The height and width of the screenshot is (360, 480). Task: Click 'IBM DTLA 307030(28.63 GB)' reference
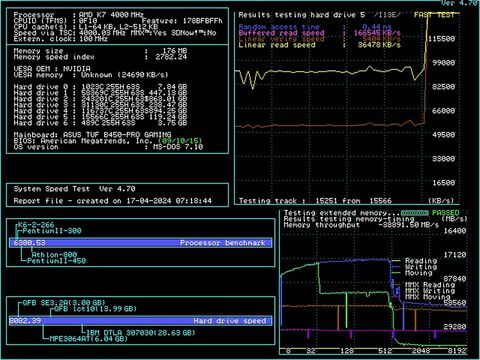pos(141,333)
